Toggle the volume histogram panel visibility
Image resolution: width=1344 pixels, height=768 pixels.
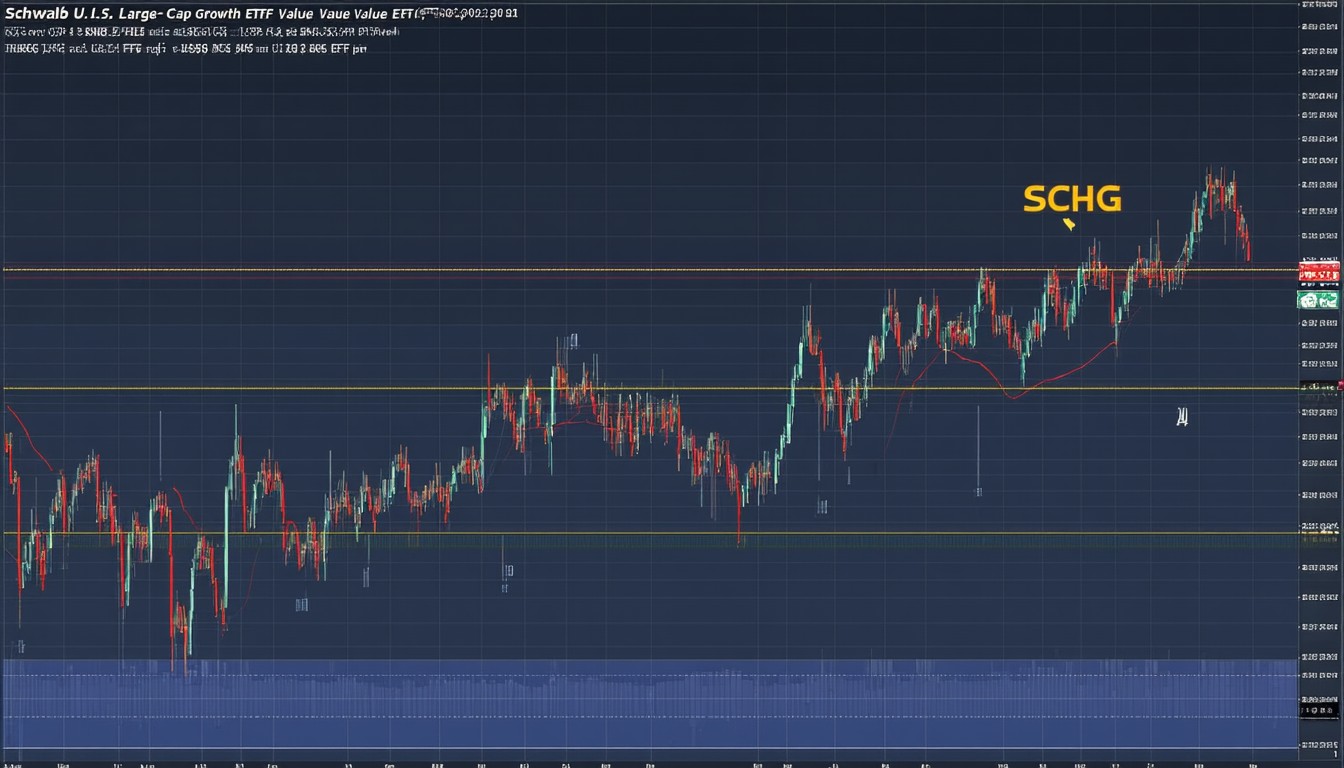[x=670, y=700]
